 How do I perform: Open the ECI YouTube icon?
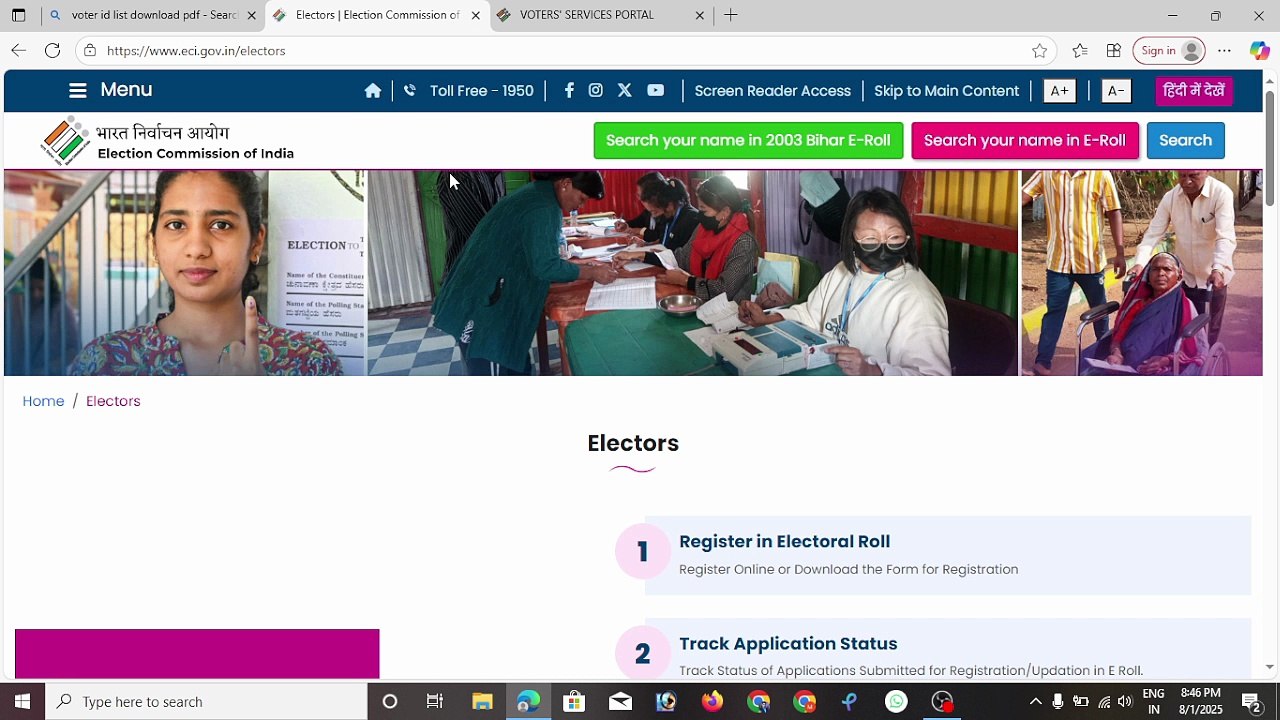656,90
